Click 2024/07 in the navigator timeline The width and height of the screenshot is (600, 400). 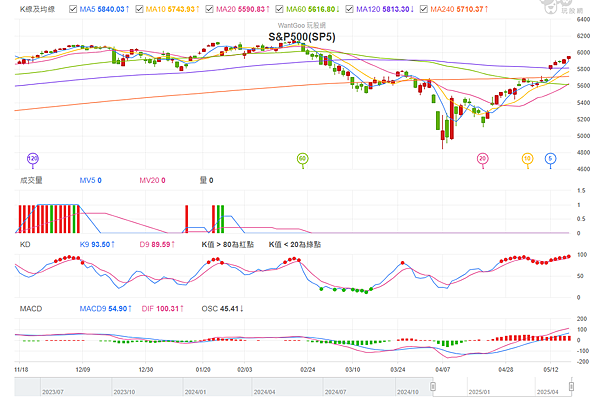(336, 392)
